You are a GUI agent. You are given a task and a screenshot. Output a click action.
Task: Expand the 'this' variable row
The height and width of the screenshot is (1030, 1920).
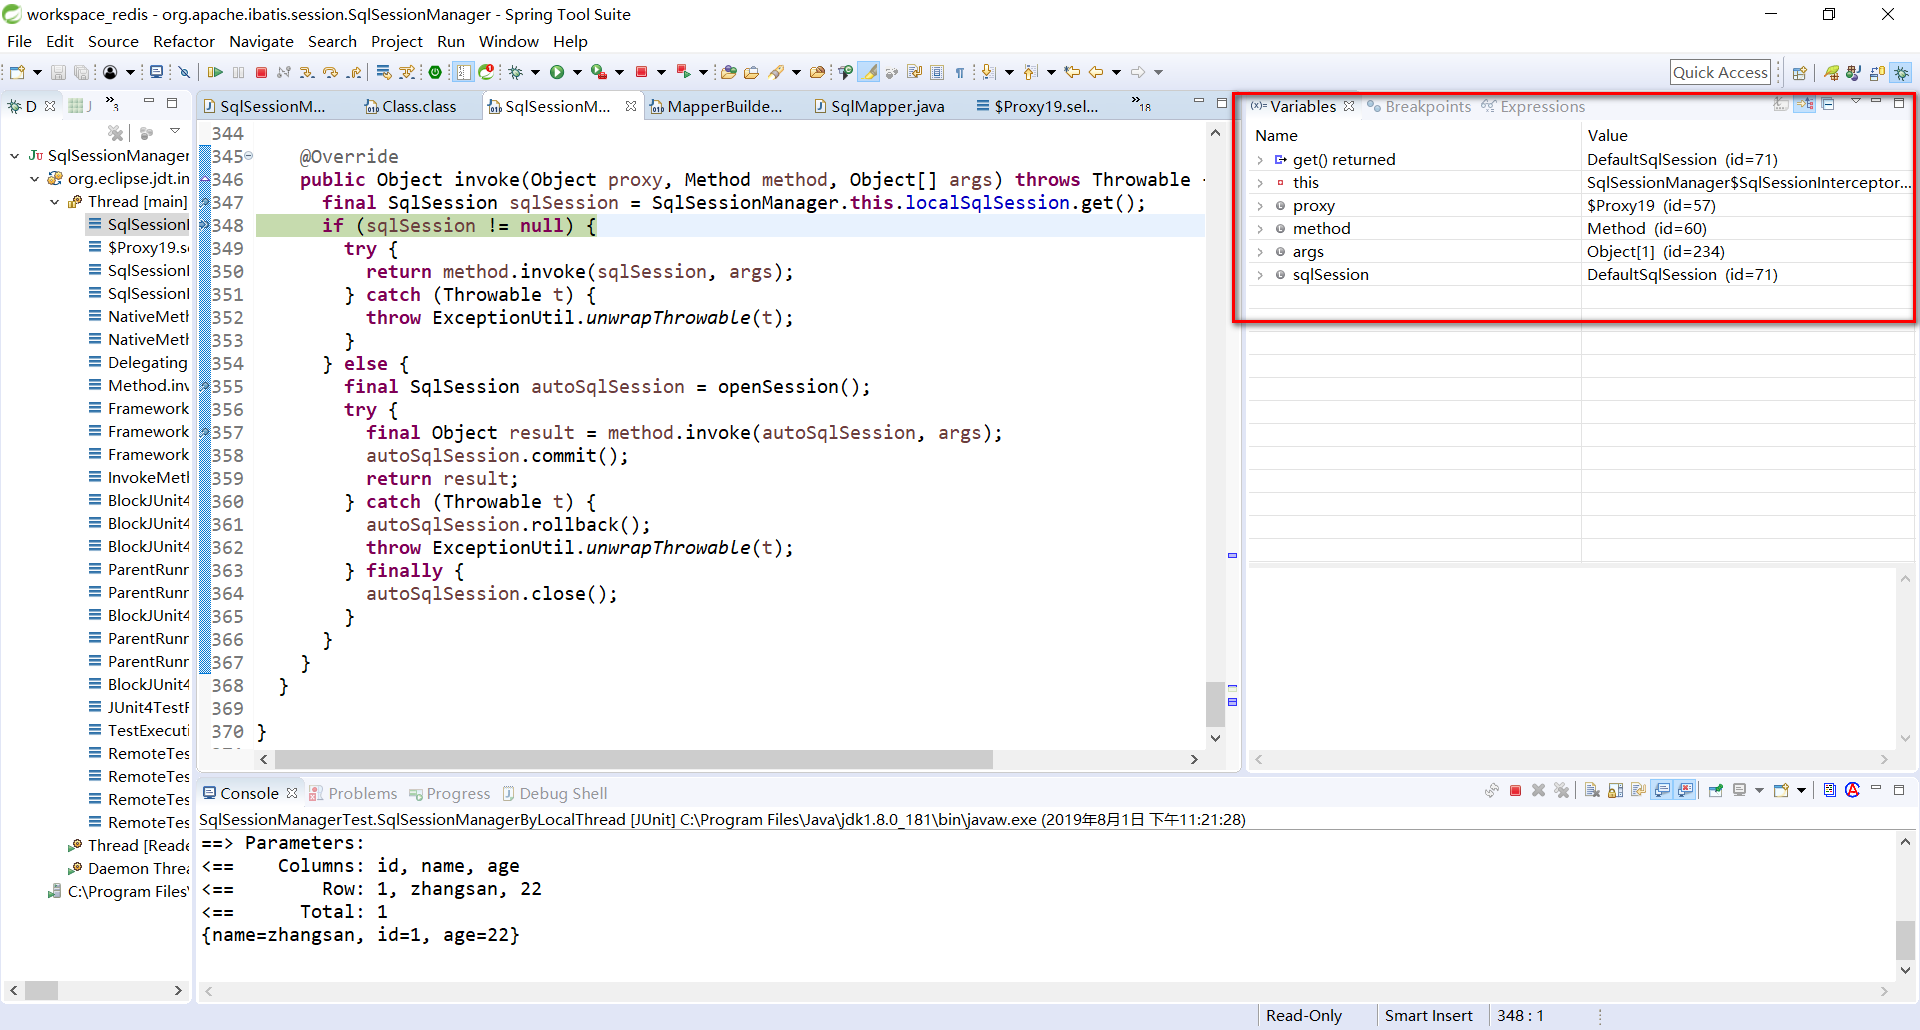click(1260, 183)
